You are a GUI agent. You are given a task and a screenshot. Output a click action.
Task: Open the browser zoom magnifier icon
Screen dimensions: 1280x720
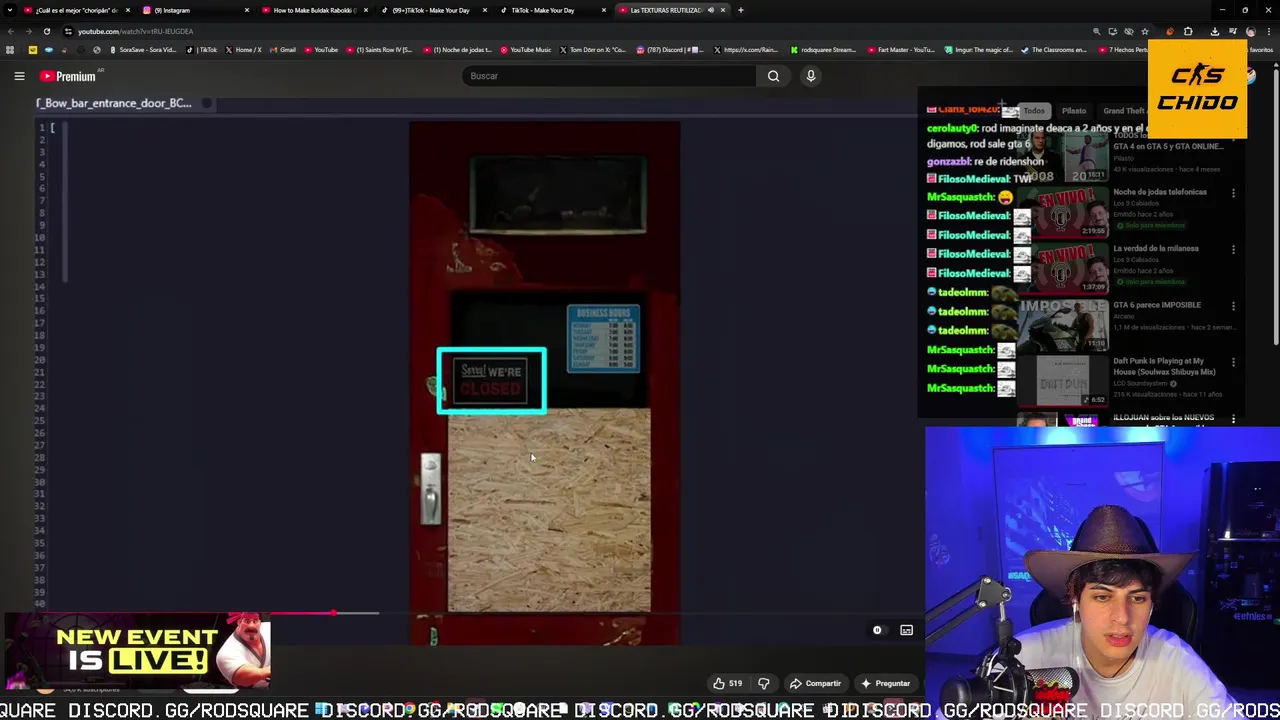click(x=1097, y=32)
